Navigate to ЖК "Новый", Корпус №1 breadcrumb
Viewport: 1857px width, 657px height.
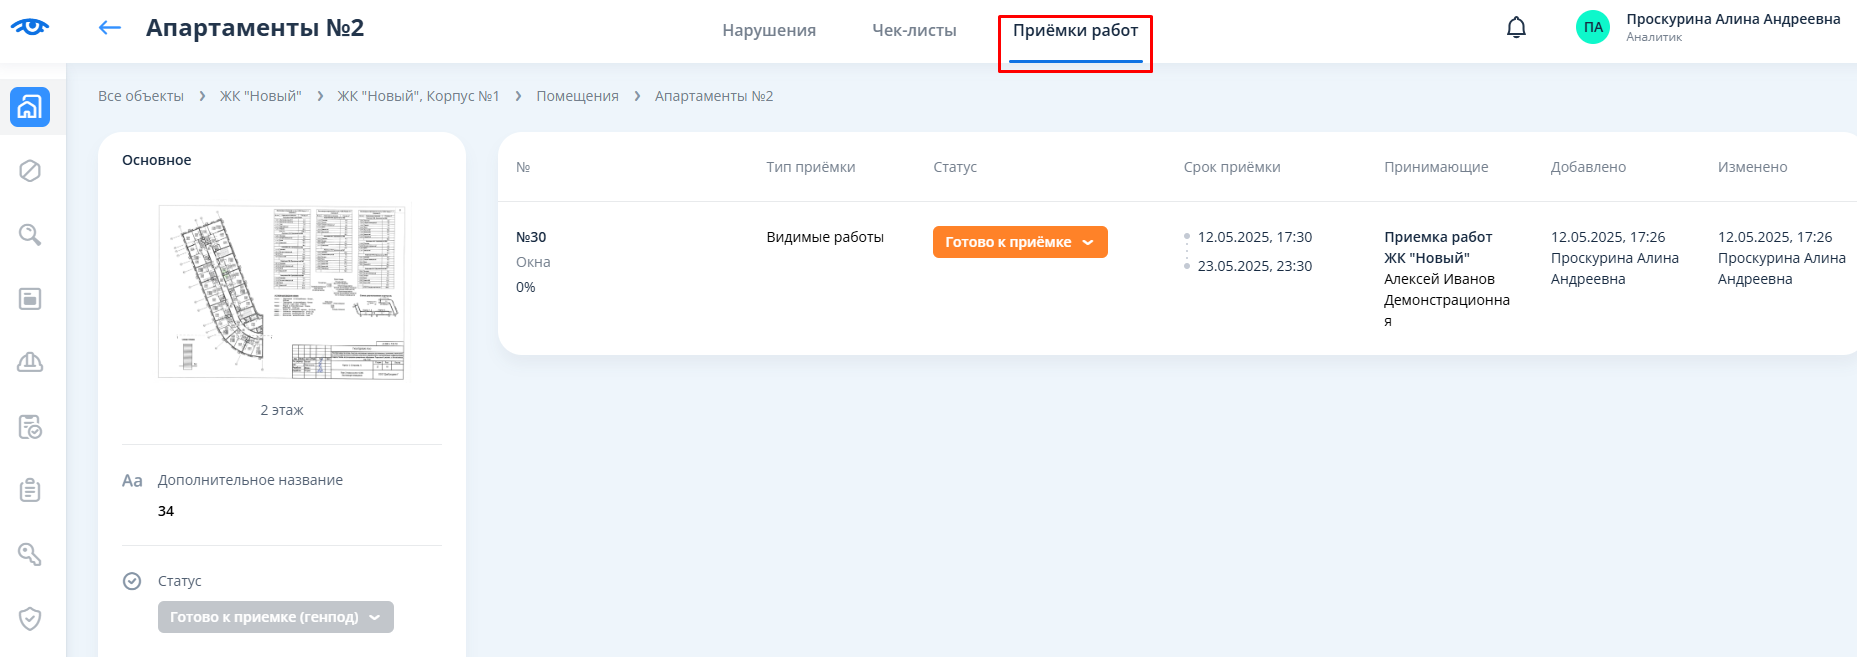(x=418, y=96)
